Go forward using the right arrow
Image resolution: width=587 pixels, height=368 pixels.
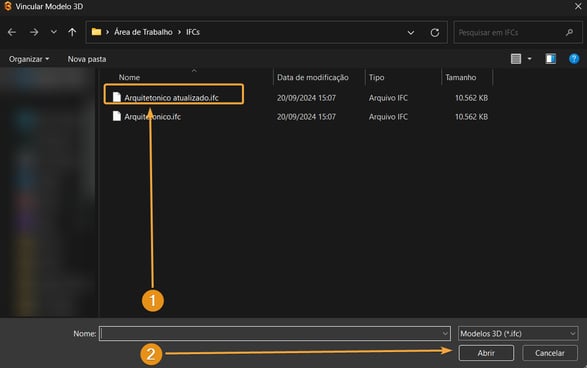pos(34,33)
